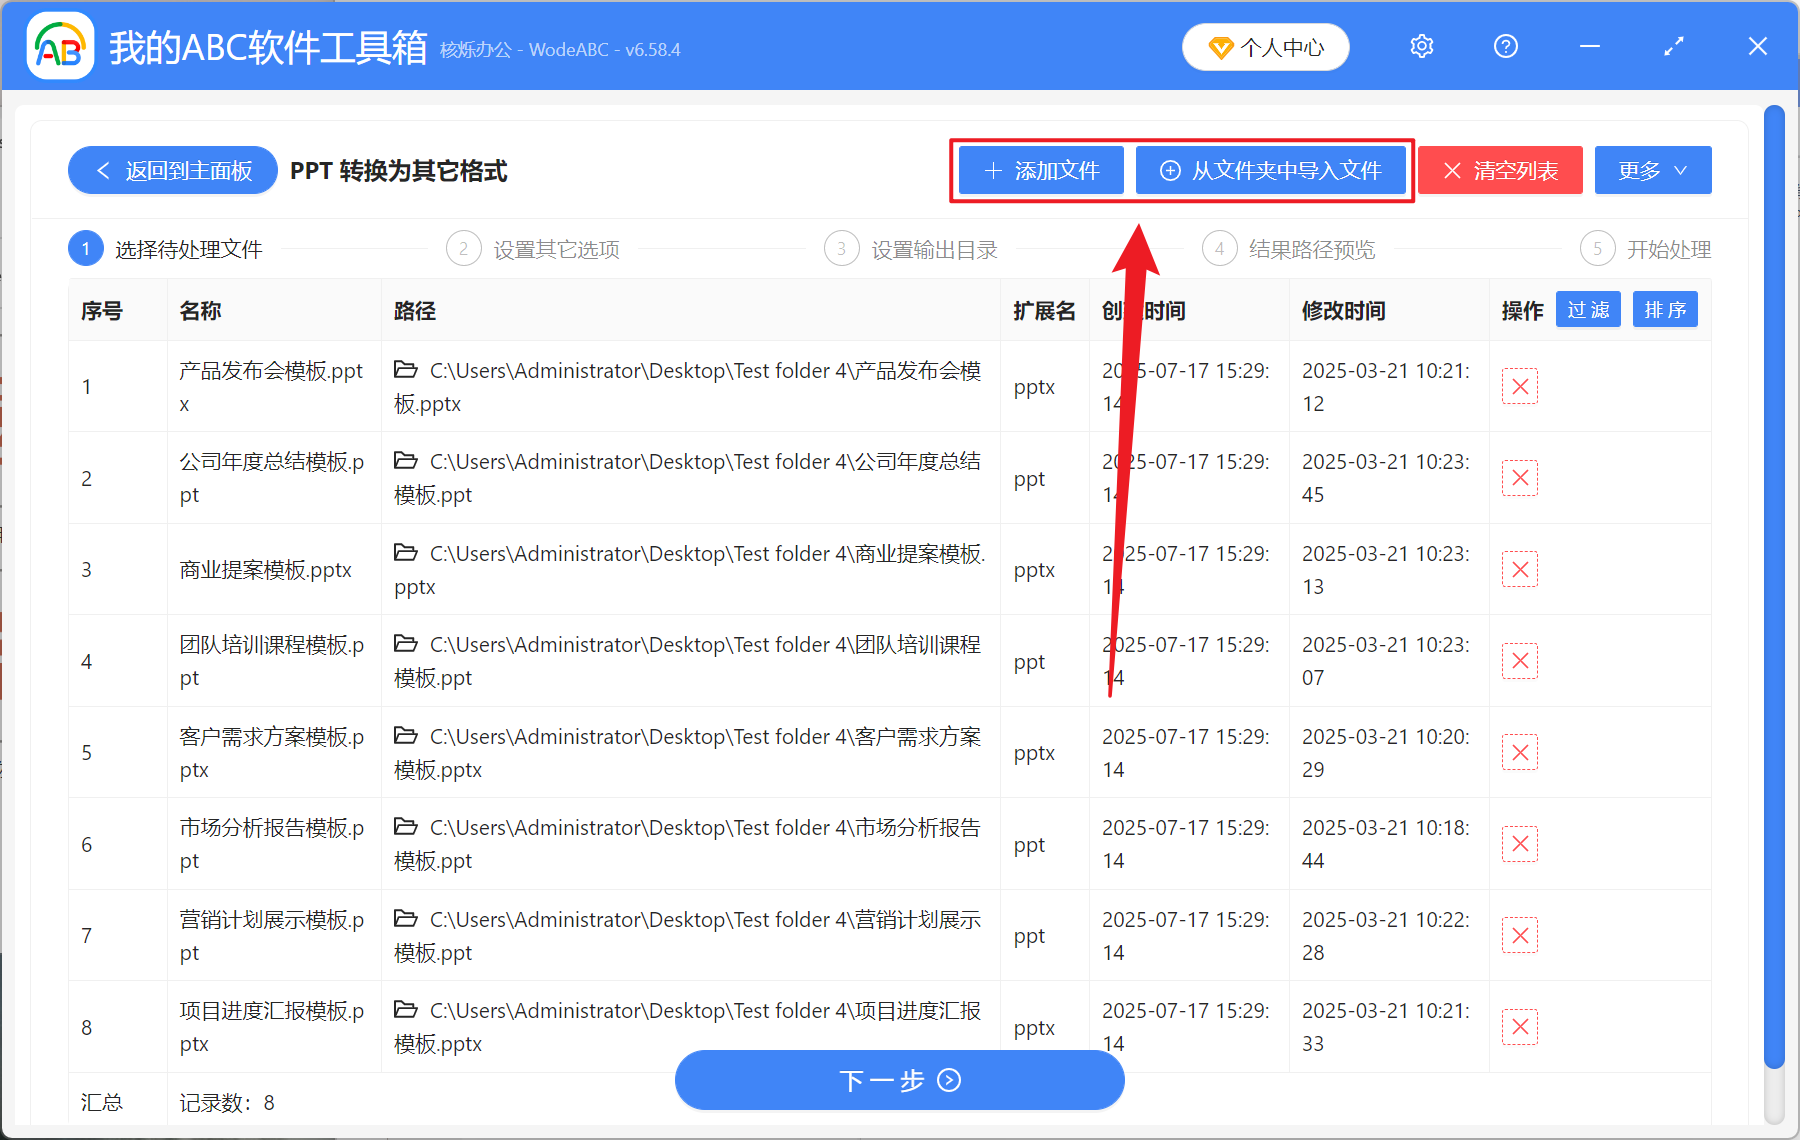Remove 市场分析报告模板.ppt using its delete icon
This screenshot has height=1140, width=1800.
coord(1519,843)
